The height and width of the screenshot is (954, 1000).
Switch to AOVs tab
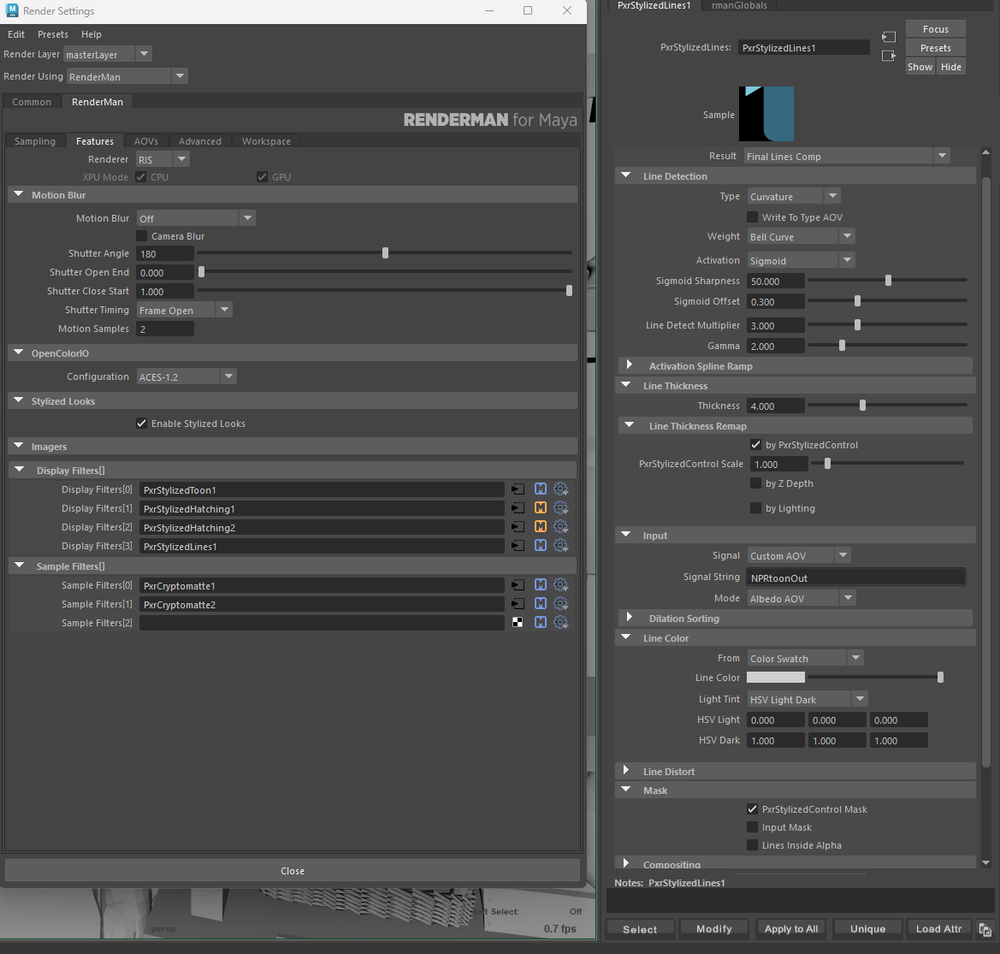146,142
